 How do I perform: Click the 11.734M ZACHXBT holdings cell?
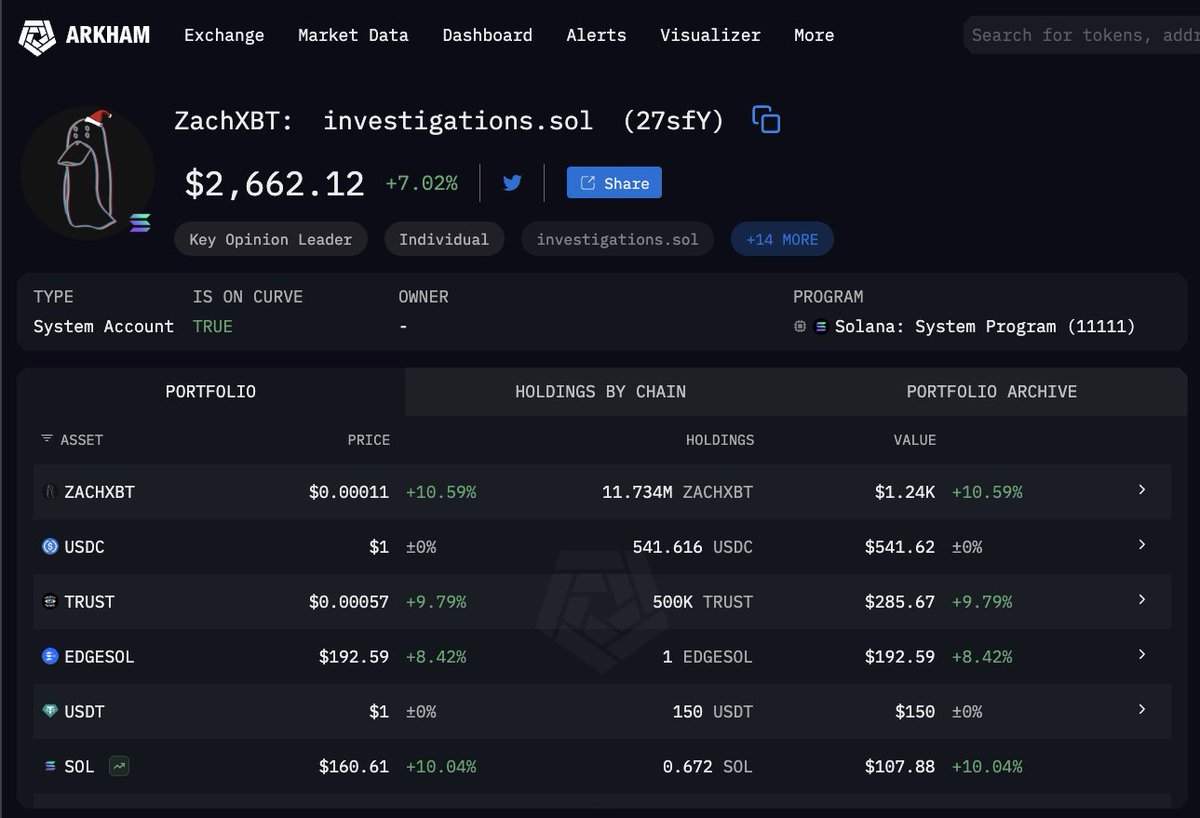pyautogui.click(x=677, y=492)
